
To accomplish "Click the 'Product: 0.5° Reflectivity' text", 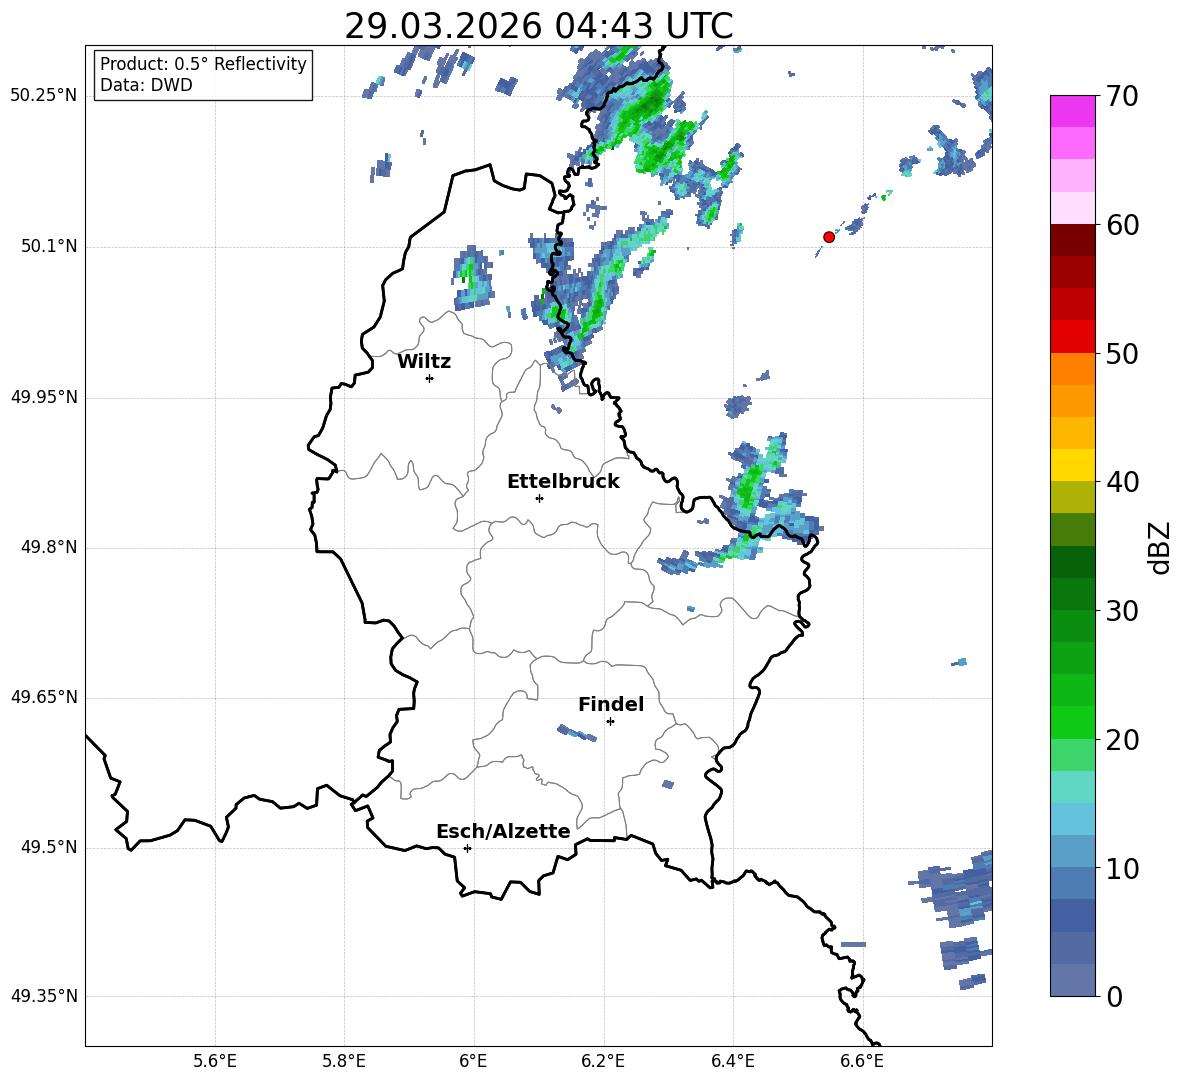I will (203, 63).
